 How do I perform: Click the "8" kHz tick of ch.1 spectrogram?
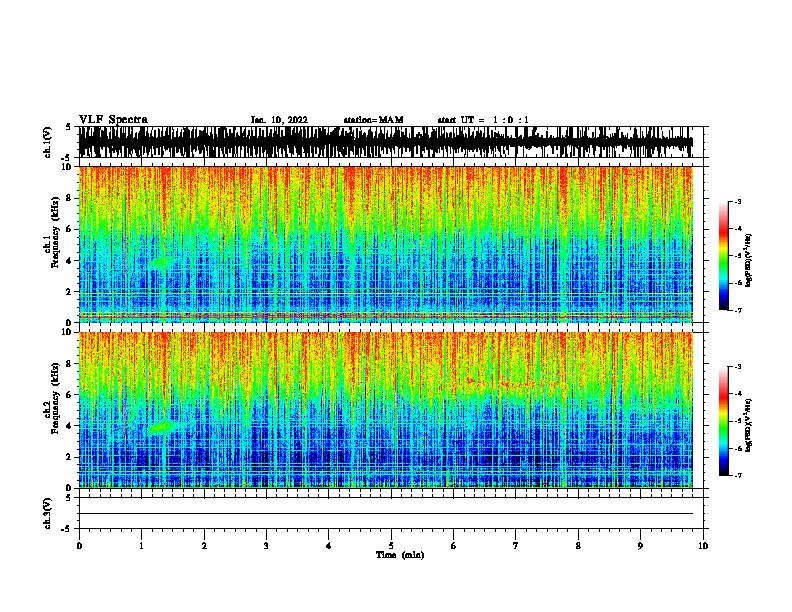point(69,198)
